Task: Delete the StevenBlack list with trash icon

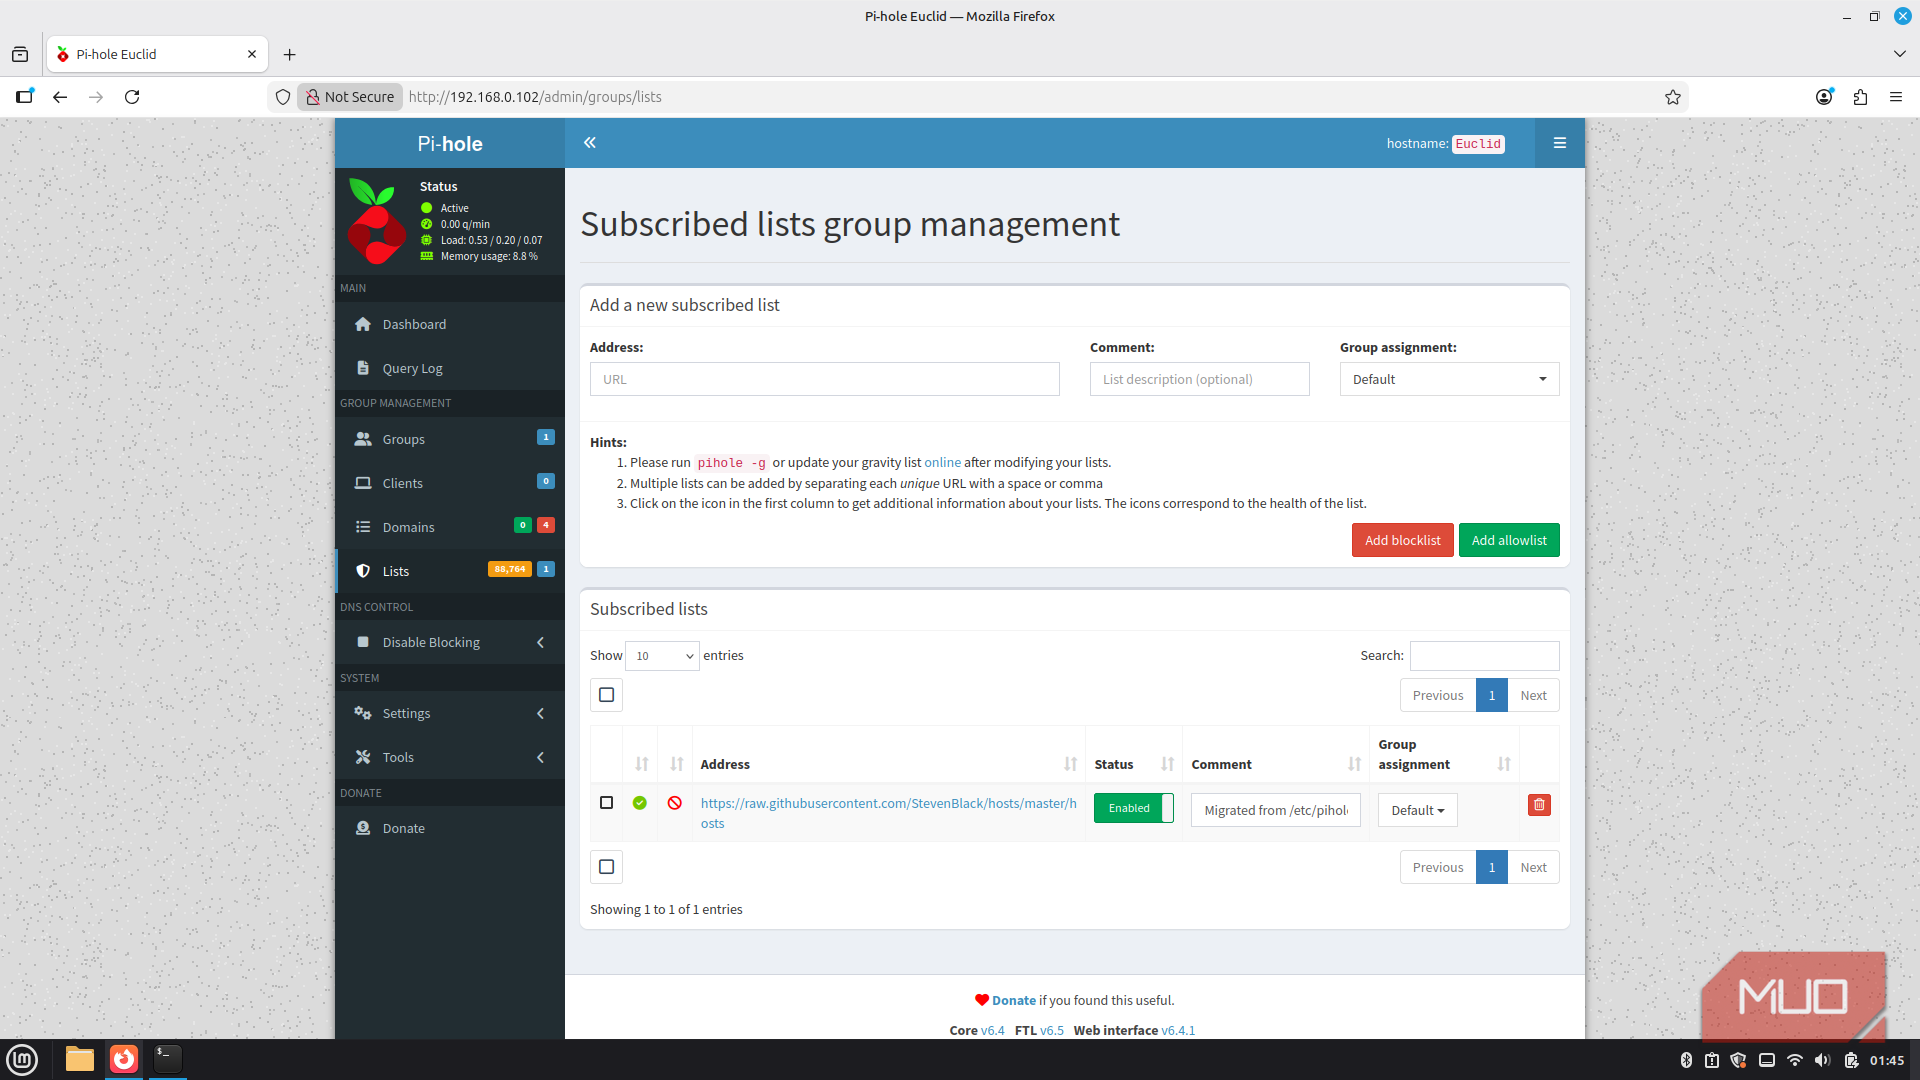Action: (x=1539, y=805)
